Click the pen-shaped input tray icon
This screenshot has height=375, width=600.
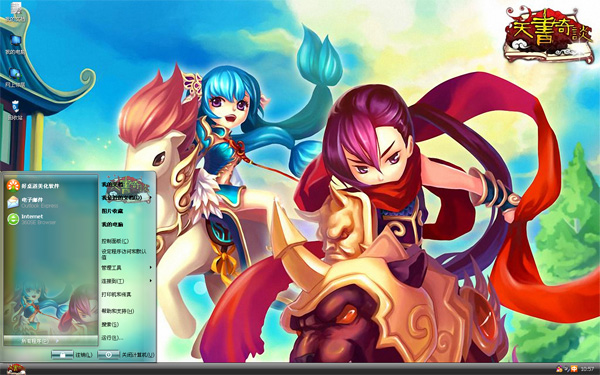(x=567, y=369)
